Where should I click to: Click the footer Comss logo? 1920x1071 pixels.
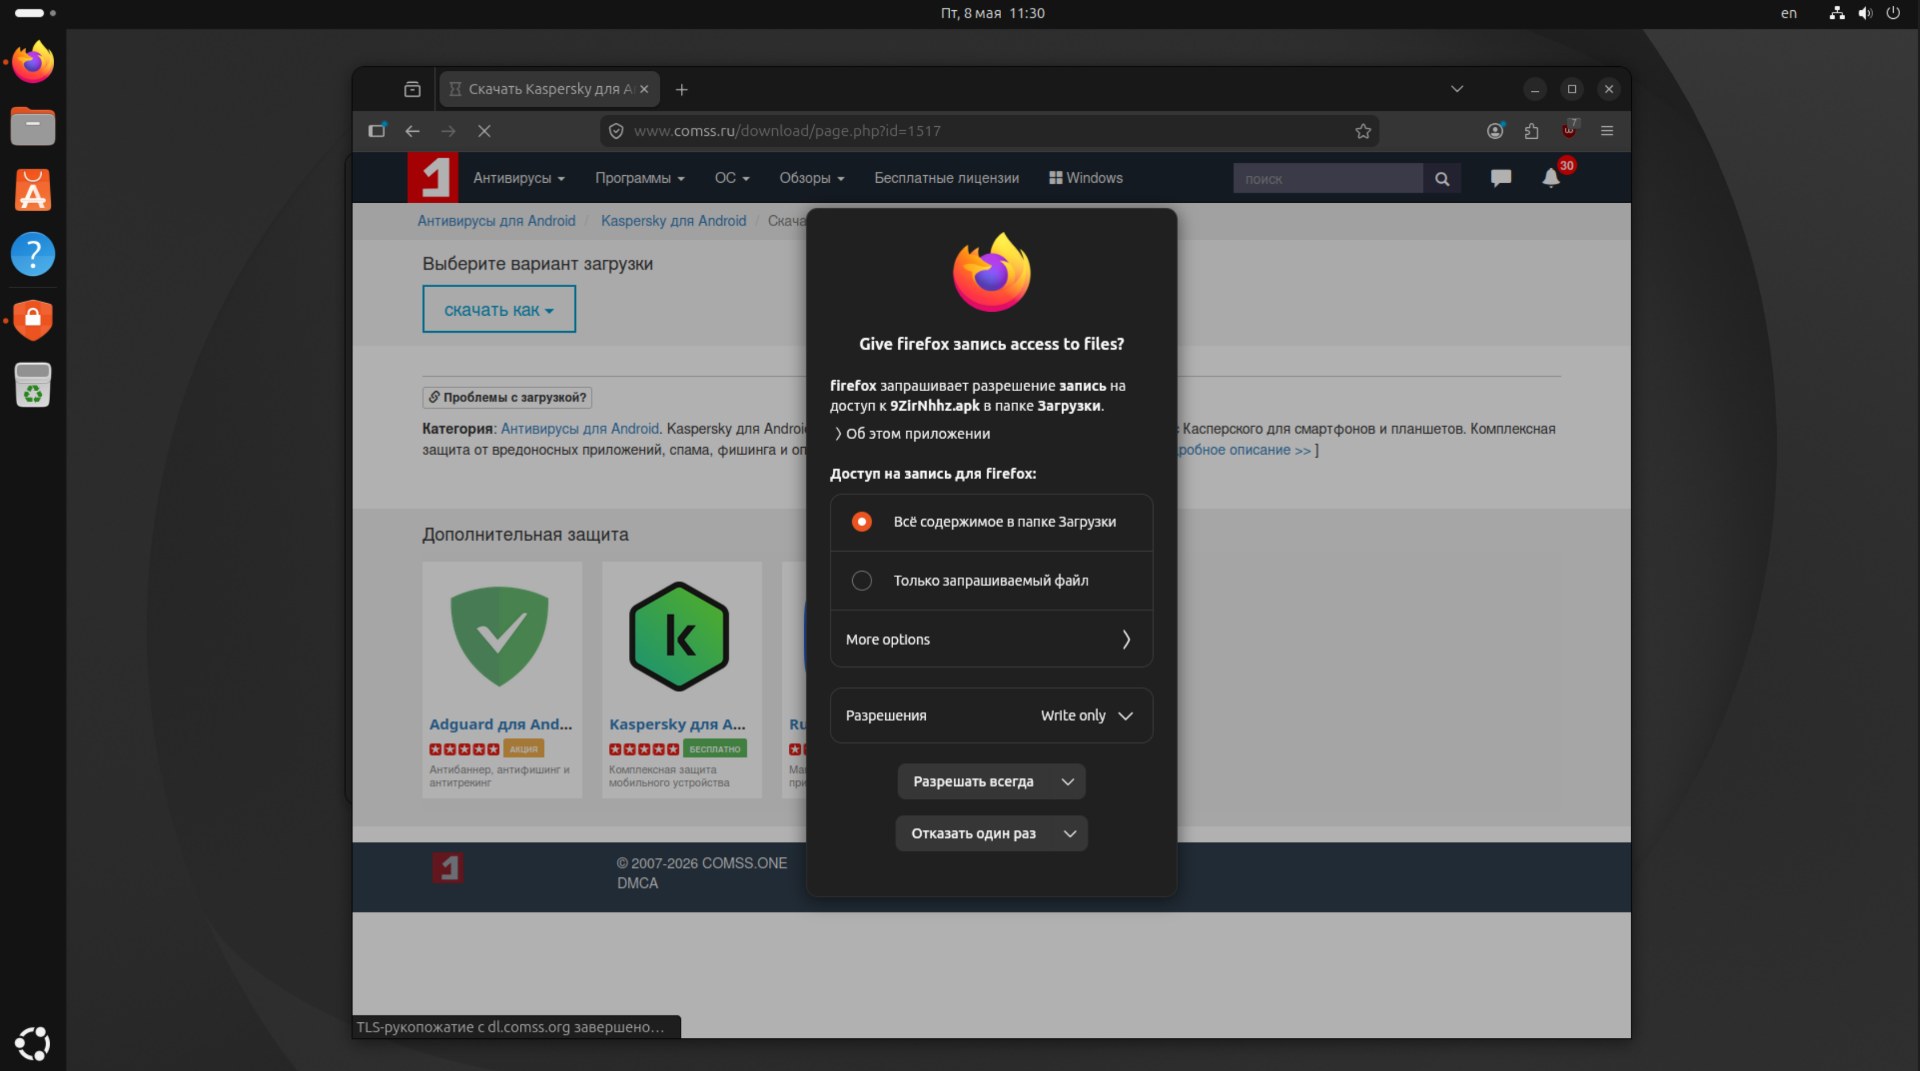[x=447, y=868]
